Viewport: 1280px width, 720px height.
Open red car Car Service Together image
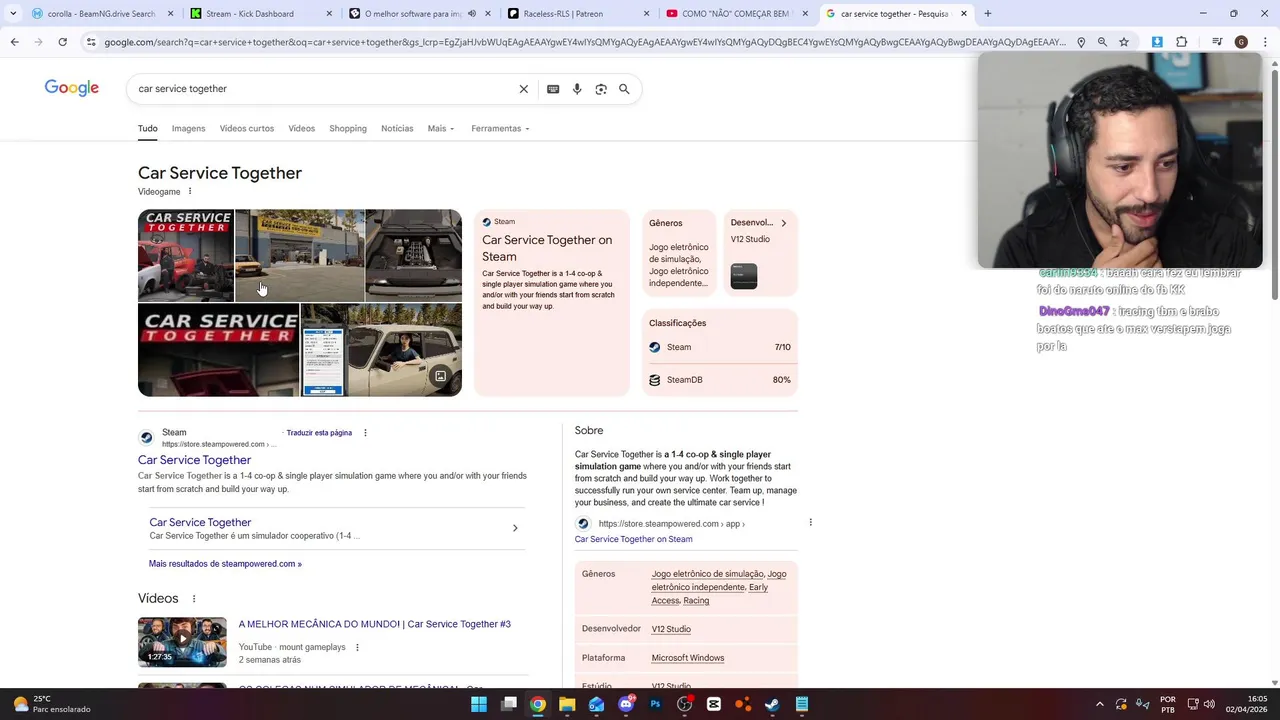[185, 255]
